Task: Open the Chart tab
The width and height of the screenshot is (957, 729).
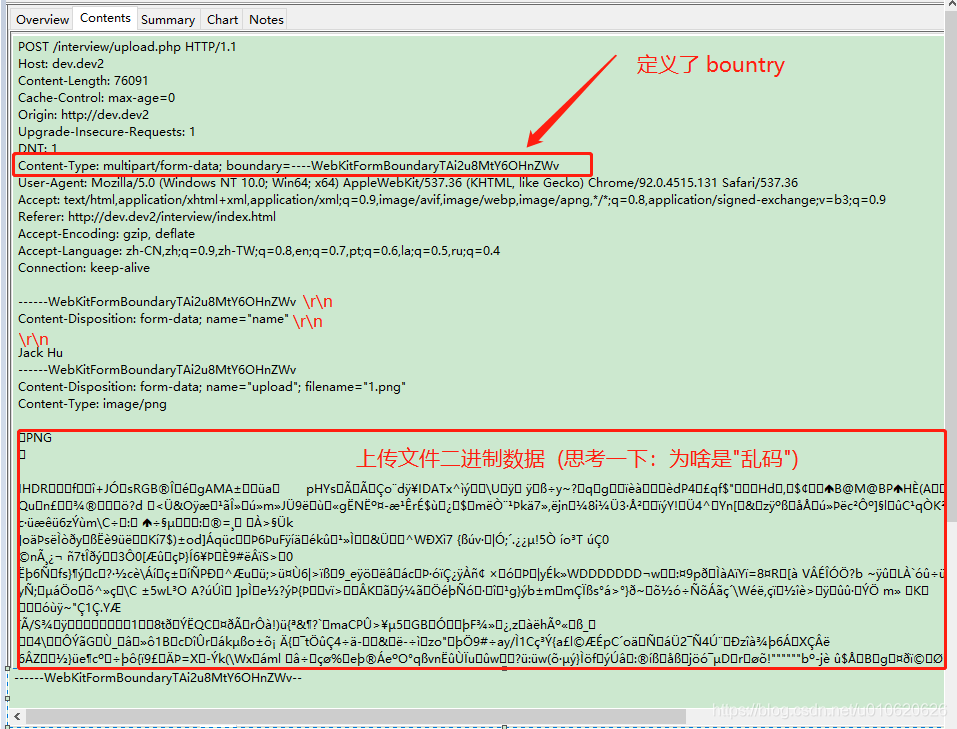Action: [222, 20]
